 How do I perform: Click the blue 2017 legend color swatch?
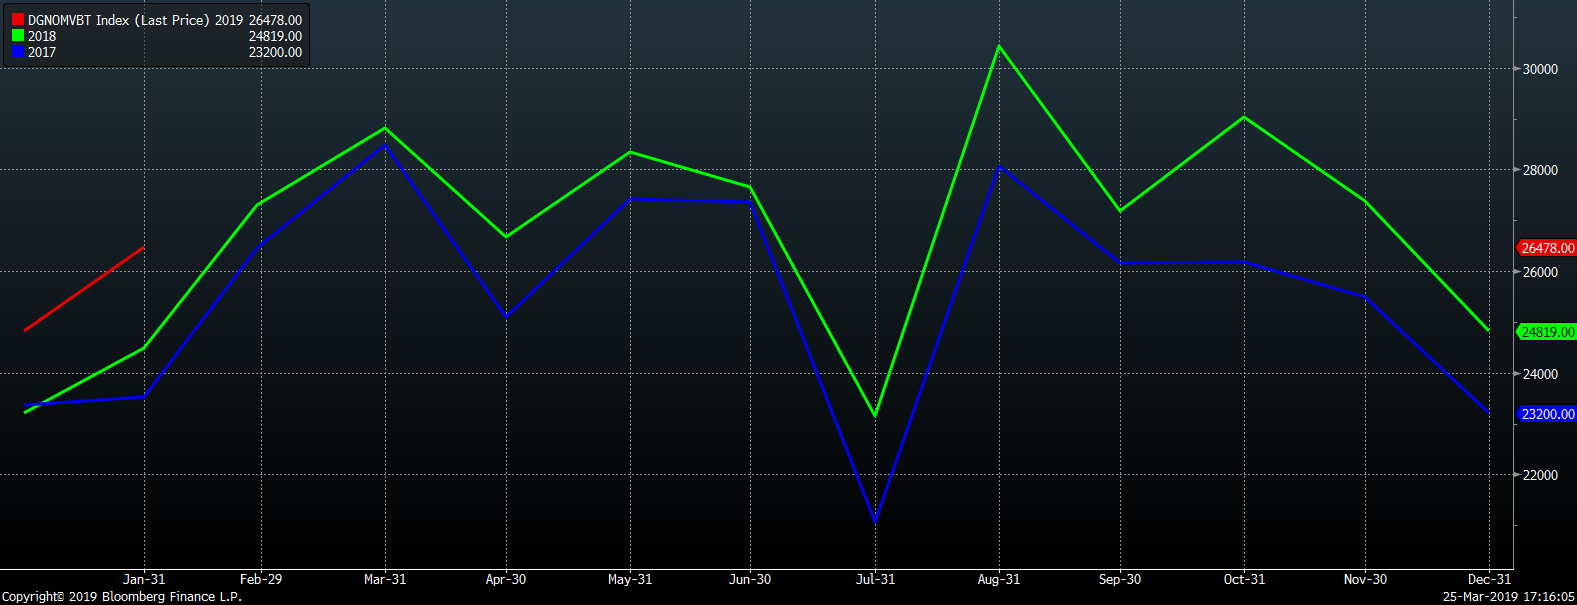pyautogui.click(x=18, y=52)
